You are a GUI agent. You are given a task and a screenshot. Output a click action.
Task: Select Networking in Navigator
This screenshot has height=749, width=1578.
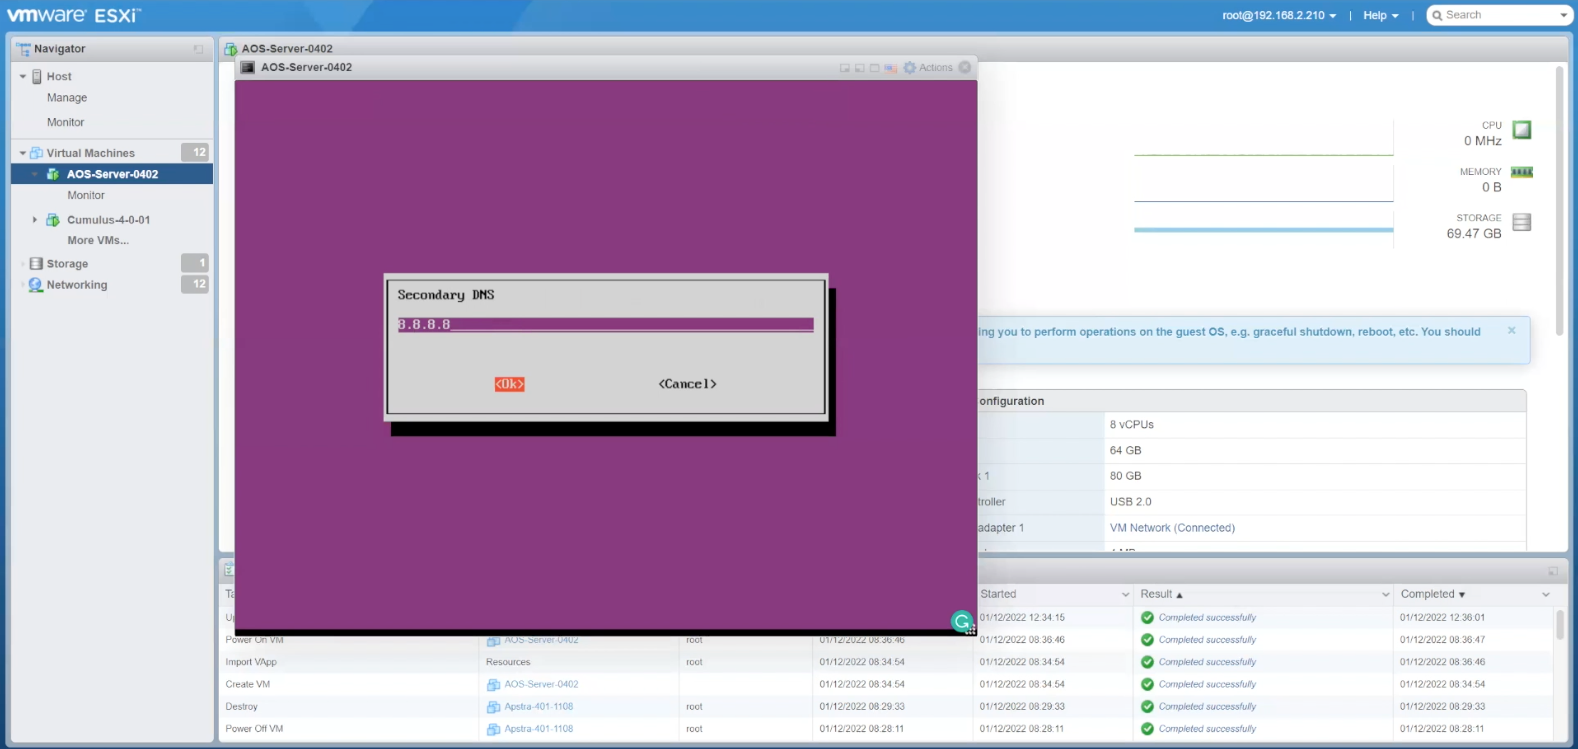pos(77,285)
